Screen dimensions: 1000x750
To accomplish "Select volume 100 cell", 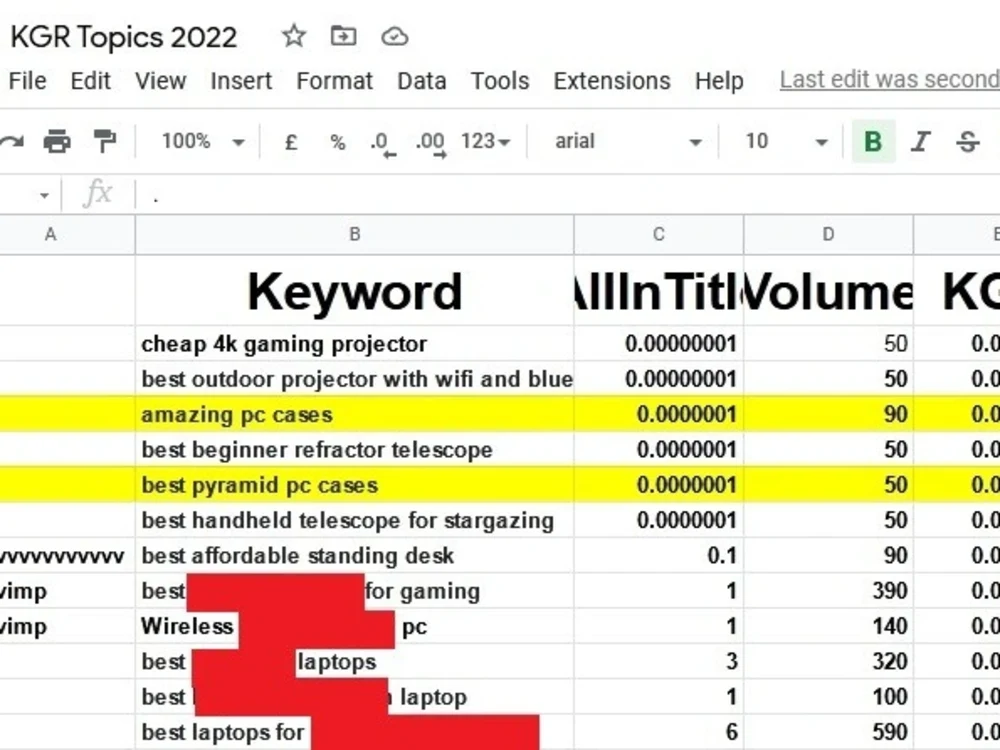I will click(828, 696).
